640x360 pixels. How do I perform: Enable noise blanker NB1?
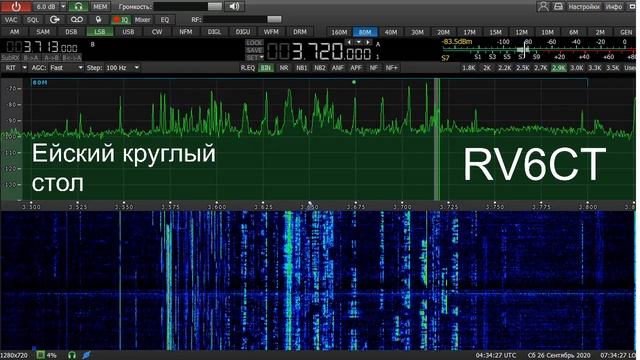click(x=302, y=68)
